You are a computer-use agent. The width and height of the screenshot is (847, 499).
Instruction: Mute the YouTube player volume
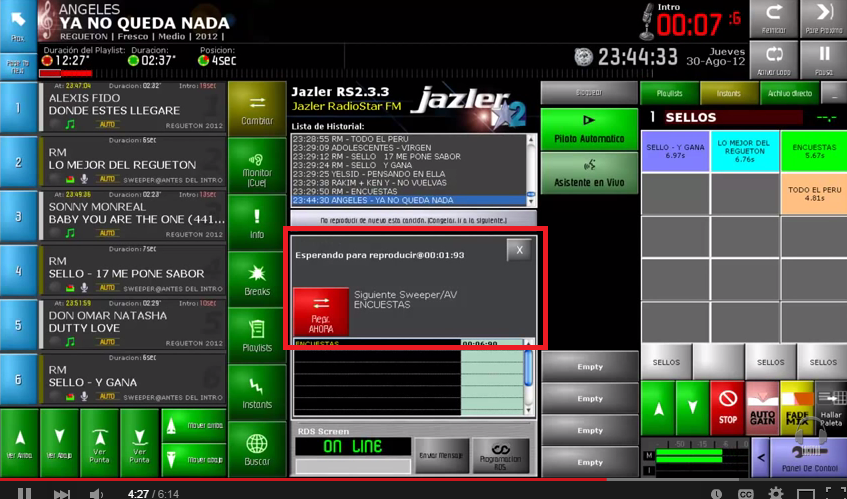[97, 494]
